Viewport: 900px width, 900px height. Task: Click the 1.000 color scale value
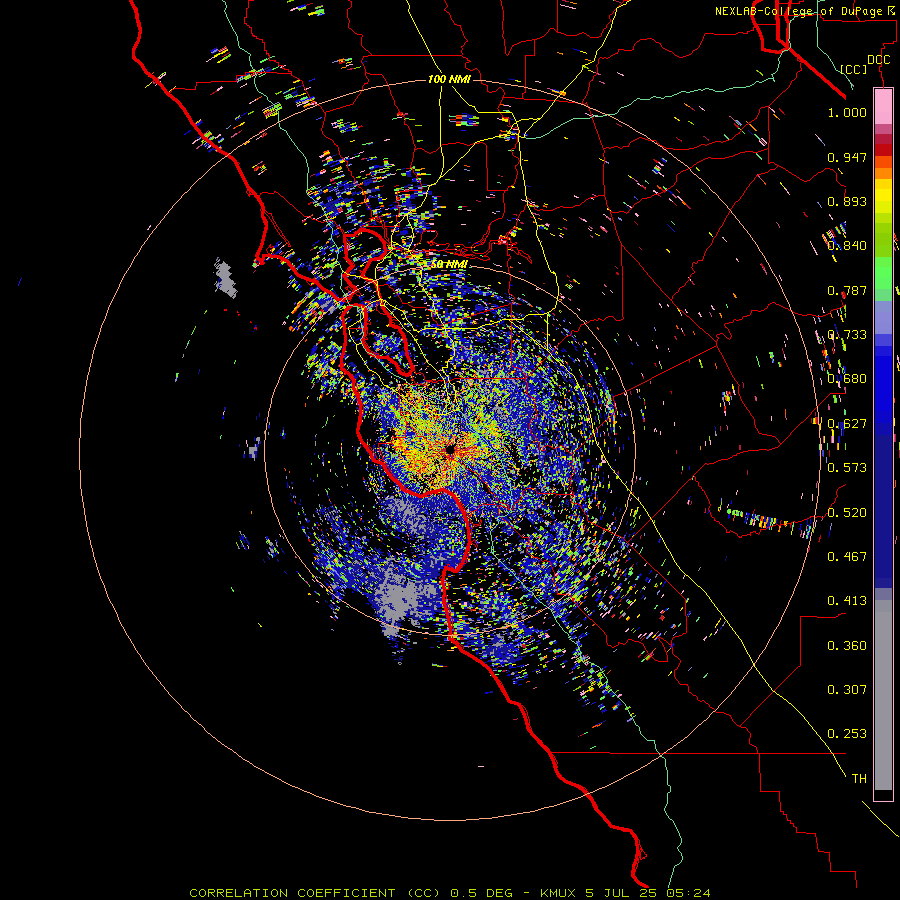click(847, 113)
